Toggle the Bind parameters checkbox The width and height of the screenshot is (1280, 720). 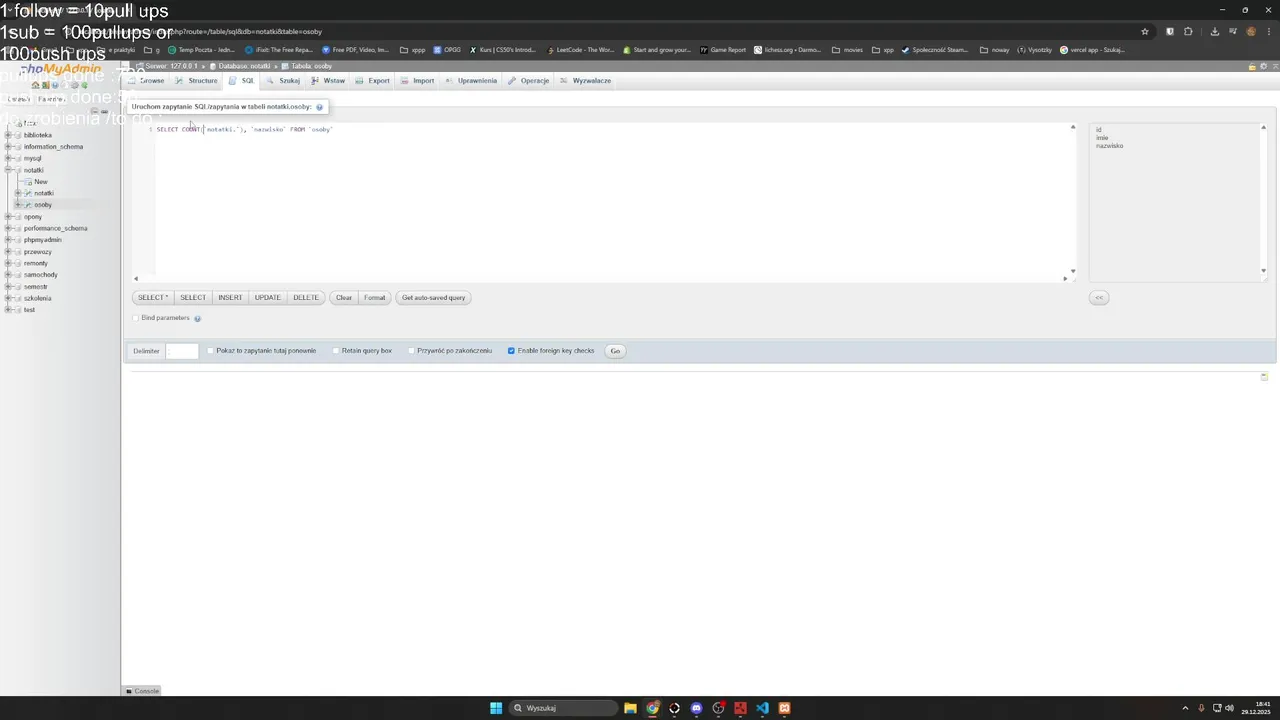tap(136, 318)
